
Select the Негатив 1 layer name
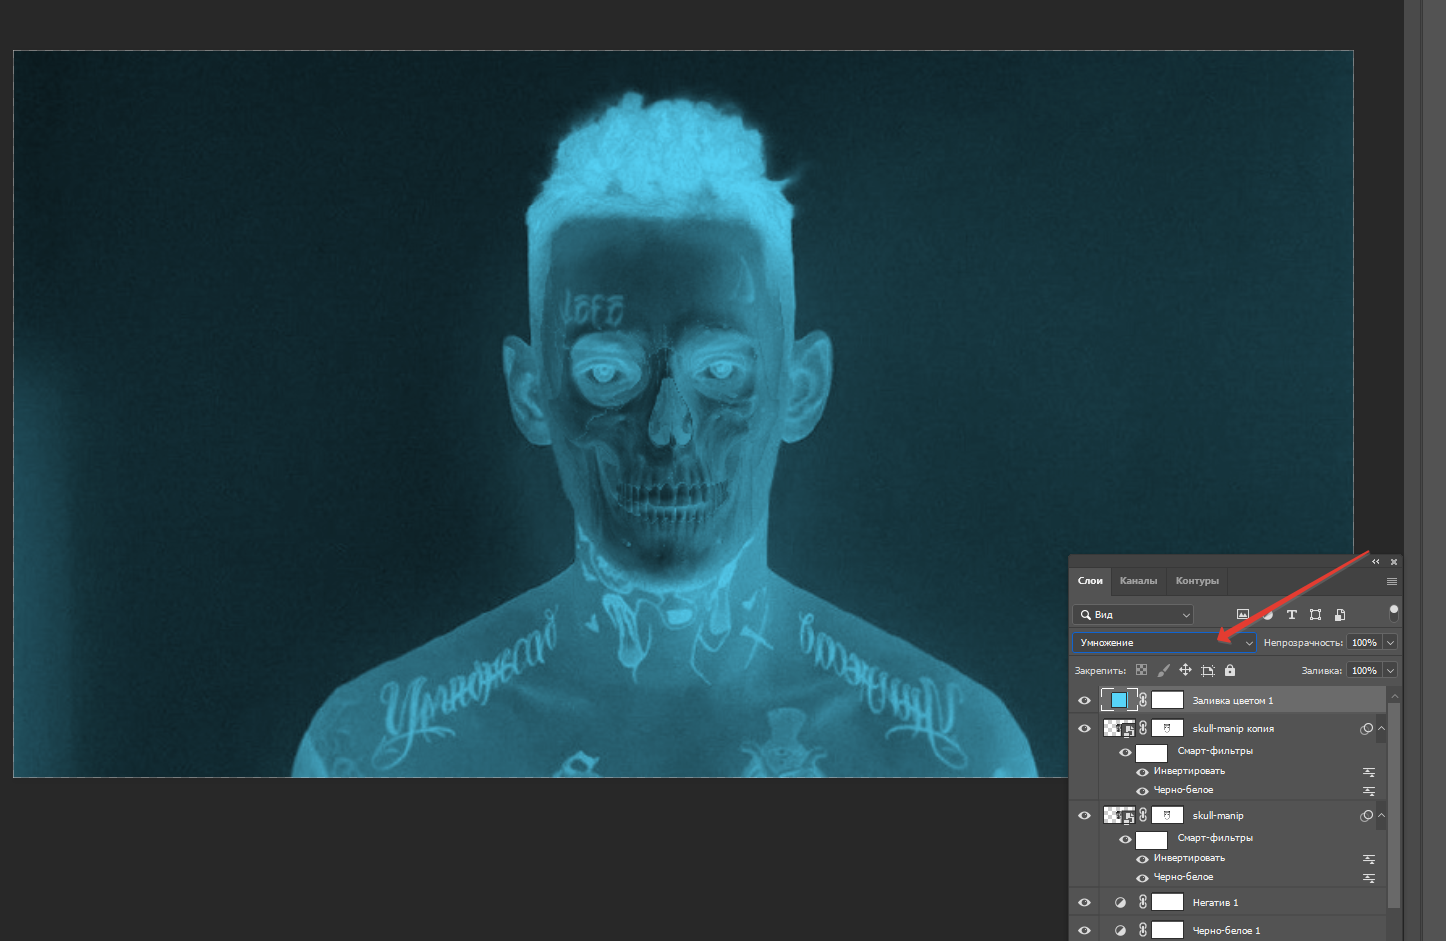pos(1215,903)
